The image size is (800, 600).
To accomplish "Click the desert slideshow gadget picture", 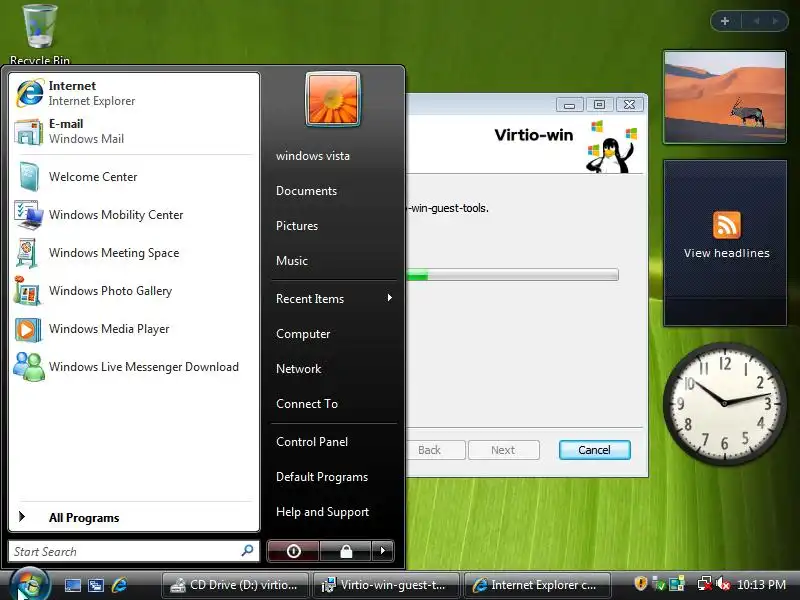I will click(x=725, y=97).
